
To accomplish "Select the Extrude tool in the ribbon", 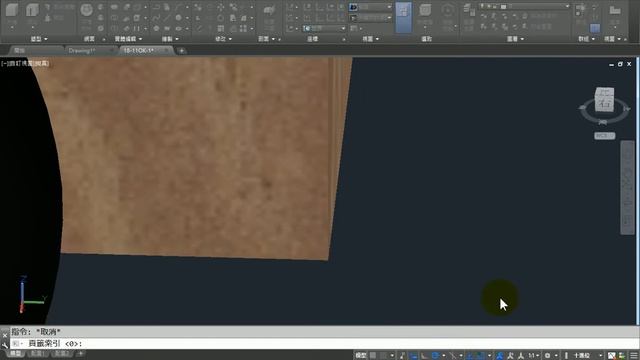I will click(32, 10).
